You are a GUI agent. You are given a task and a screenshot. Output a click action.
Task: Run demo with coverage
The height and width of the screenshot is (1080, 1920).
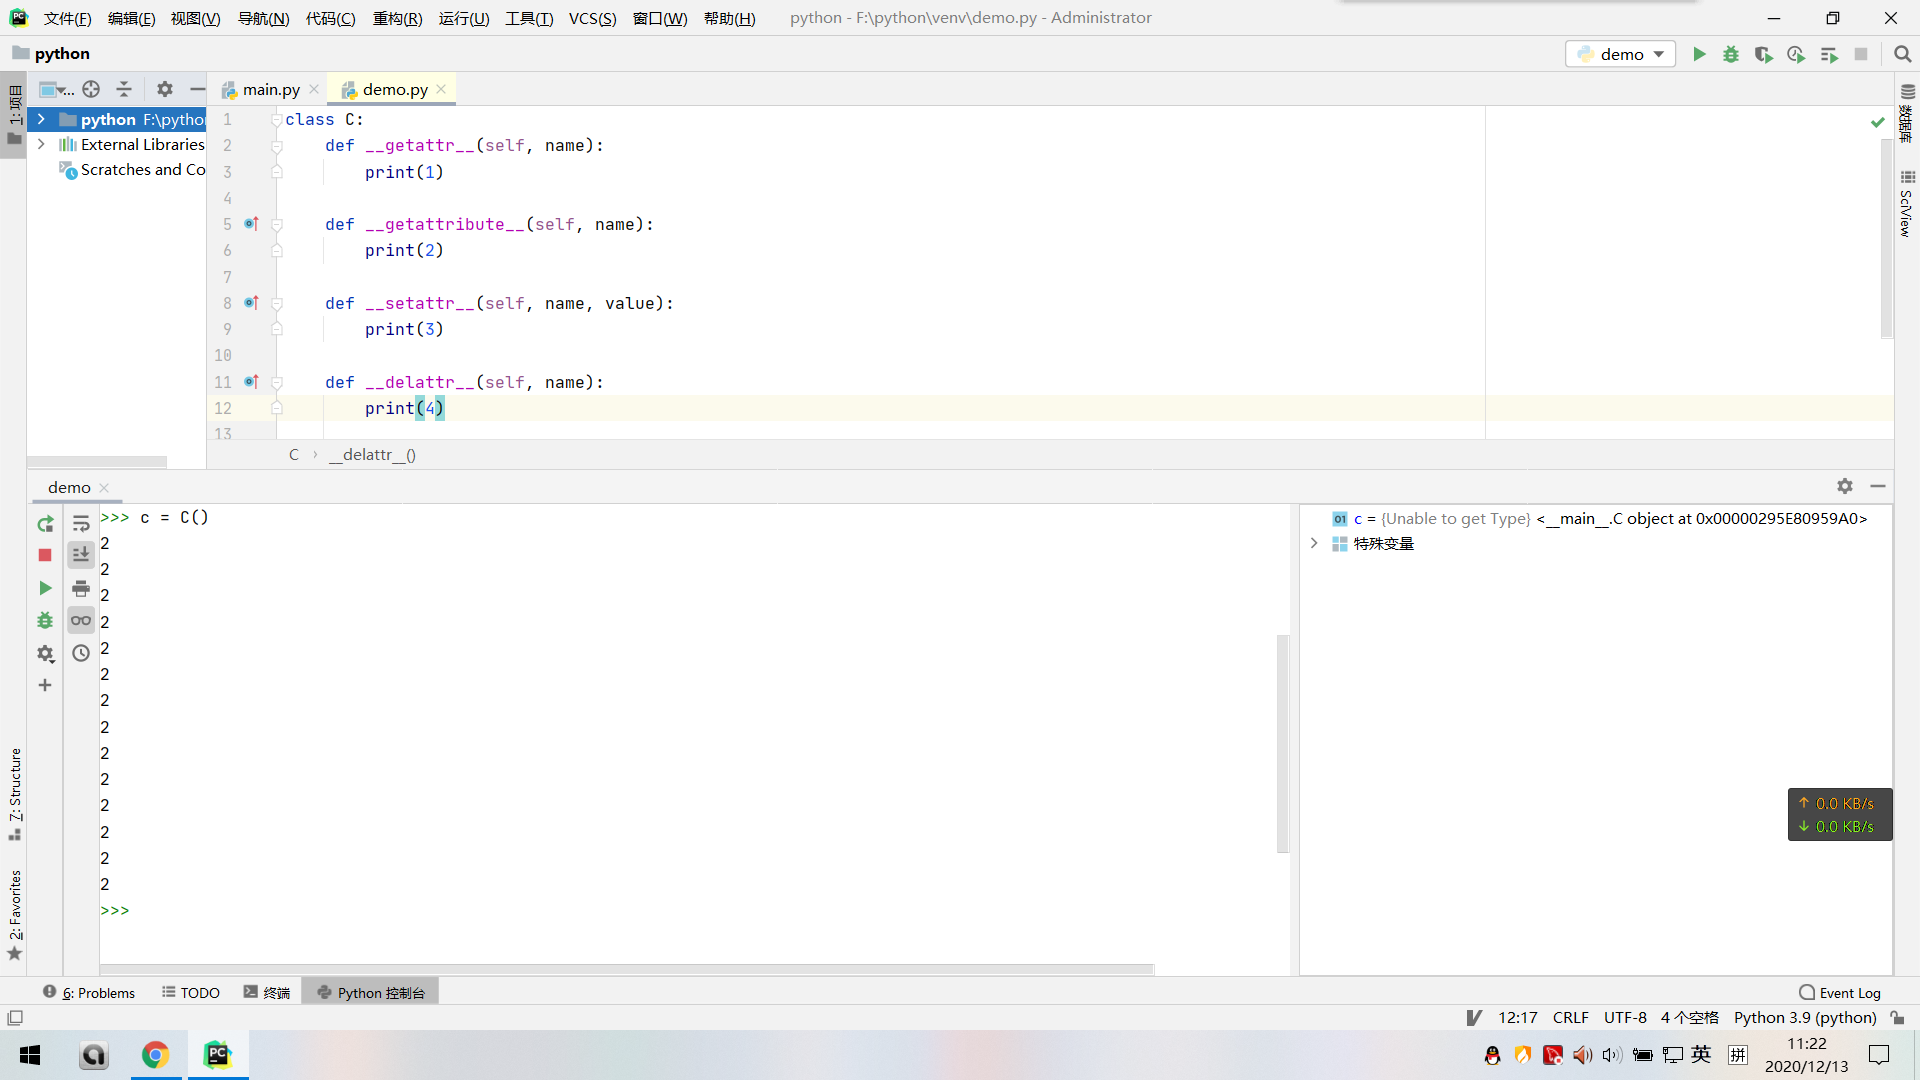pos(1764,54)
